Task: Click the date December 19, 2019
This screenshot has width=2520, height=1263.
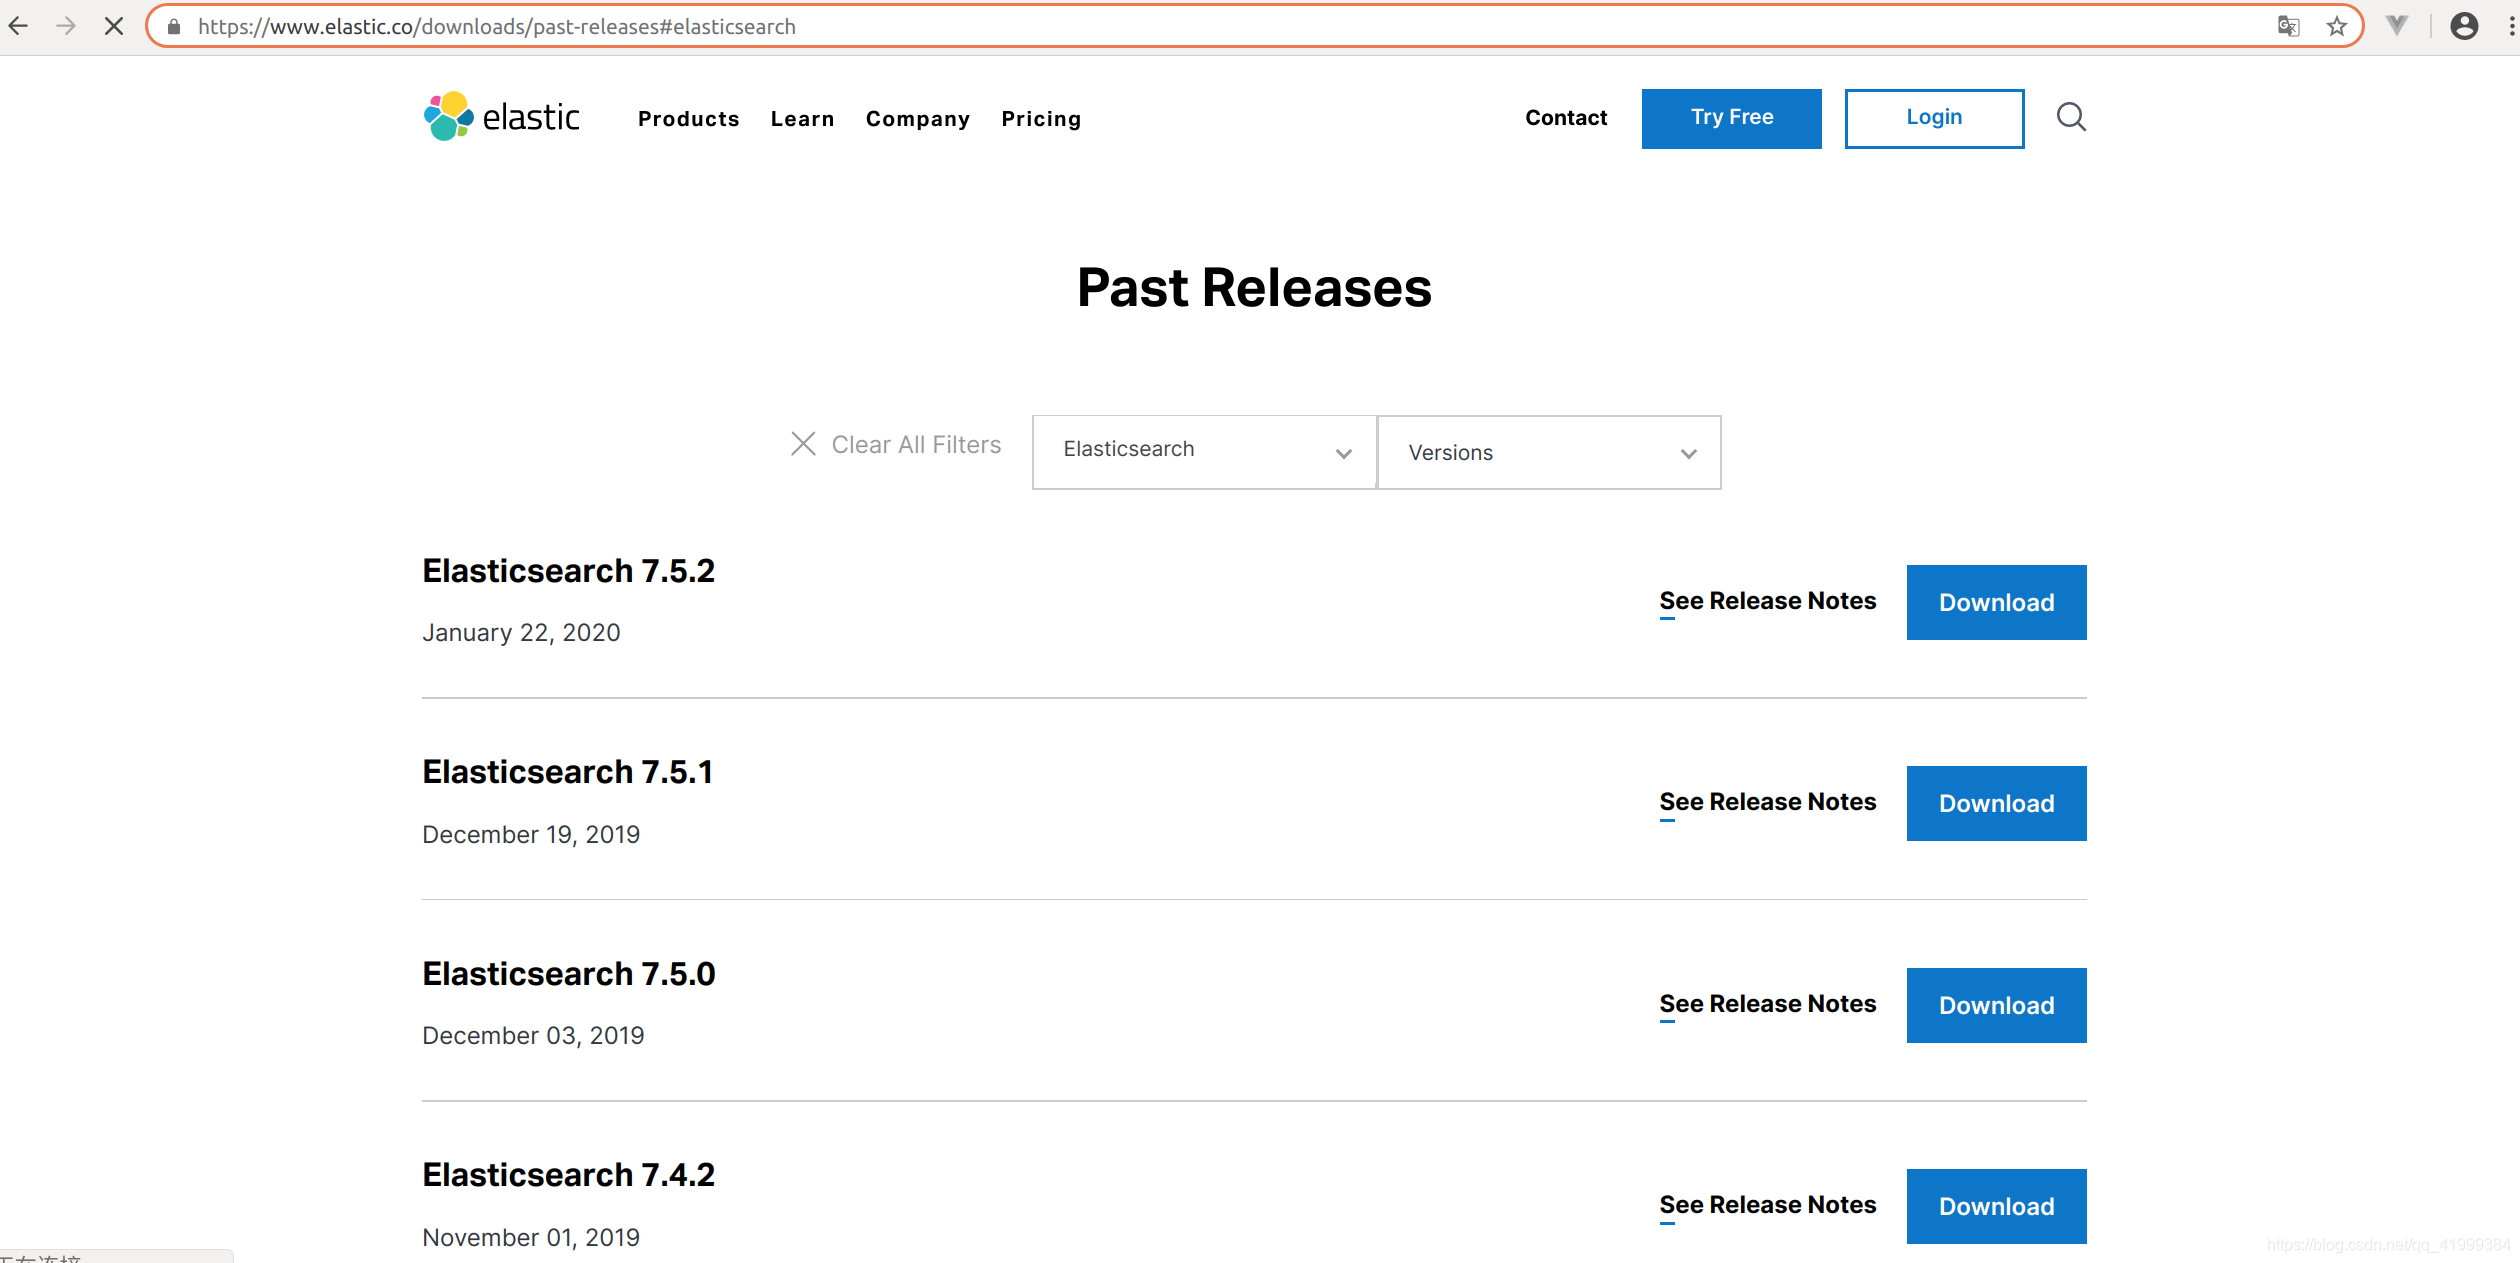Action: (x=531, y=835)
